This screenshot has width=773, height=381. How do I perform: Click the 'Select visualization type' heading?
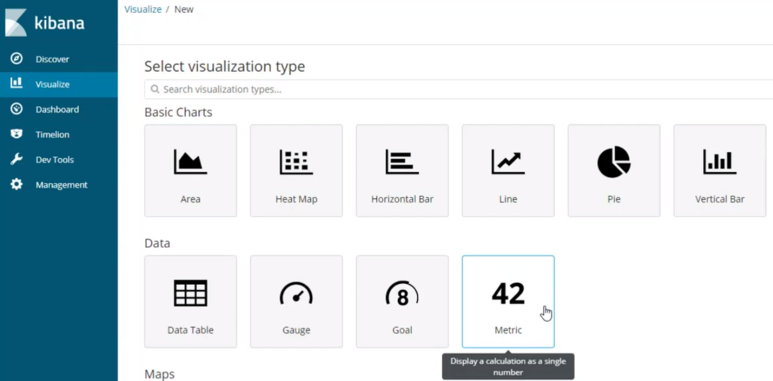[225, 67]
